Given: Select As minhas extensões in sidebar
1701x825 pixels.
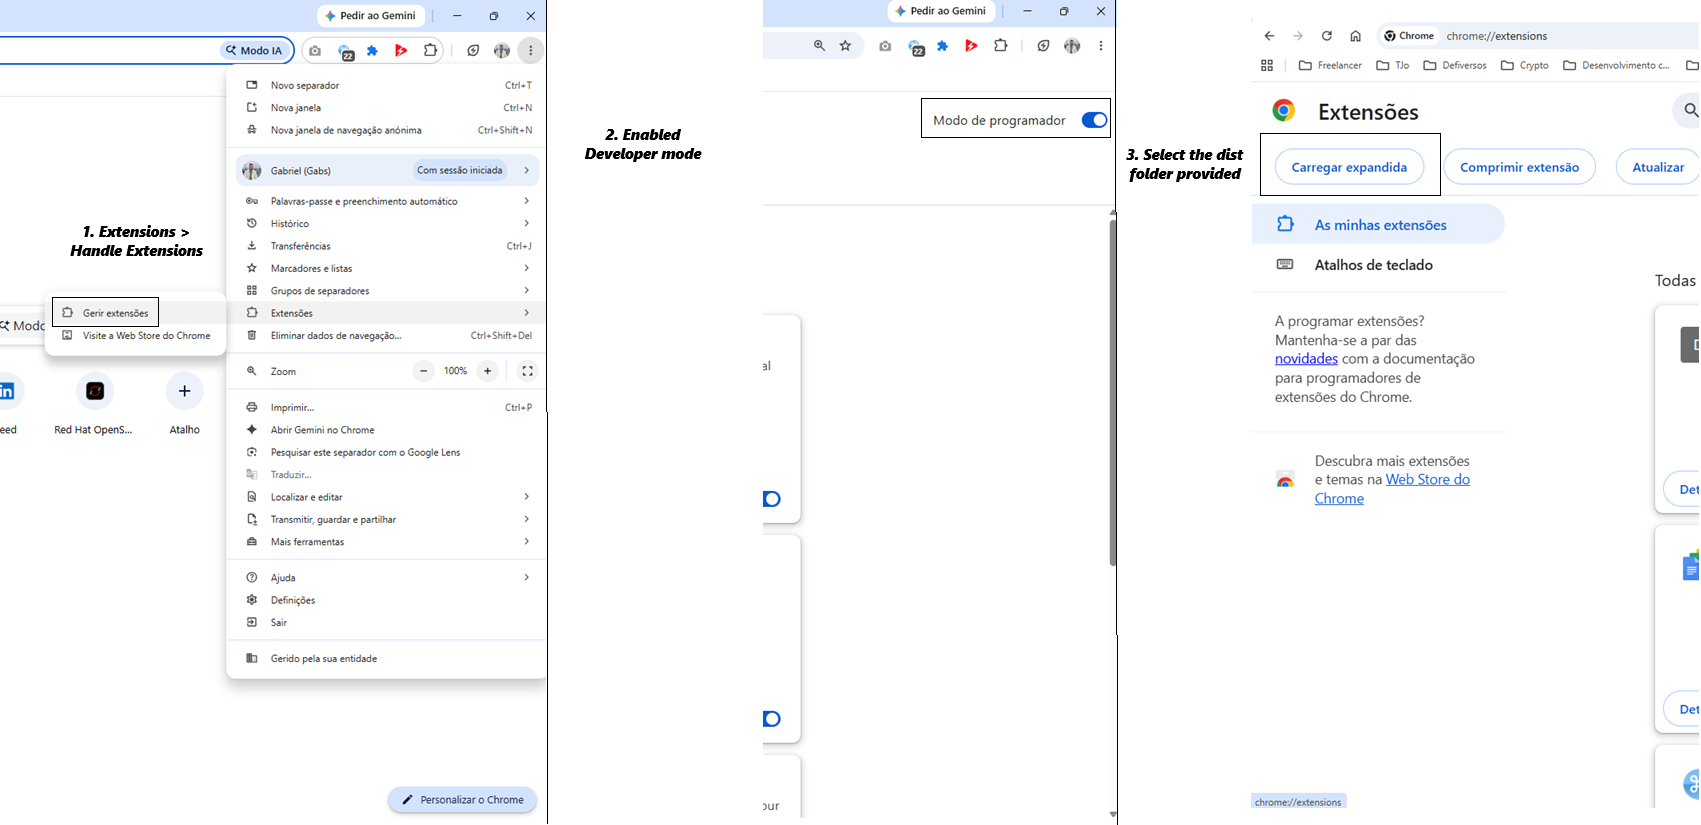Looking at the screenshot, I should point(1378,225).
